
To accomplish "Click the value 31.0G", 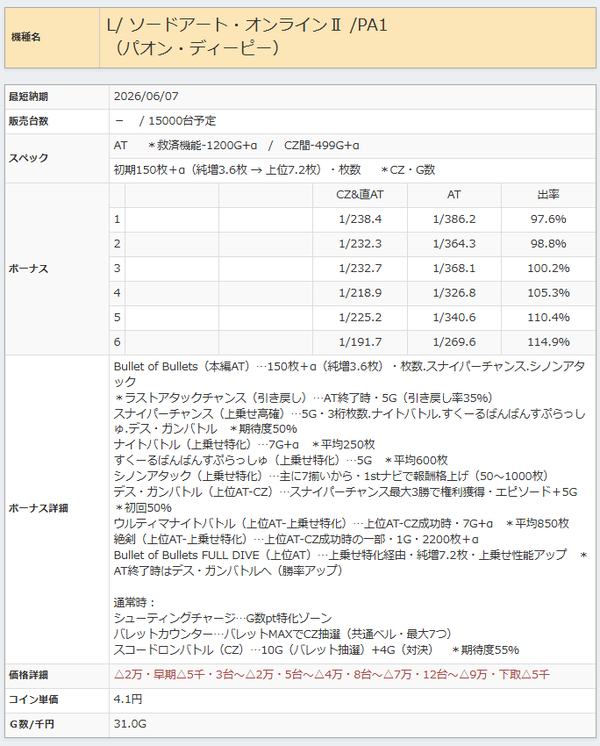I will pyautogui.click(x=130, y=724).
